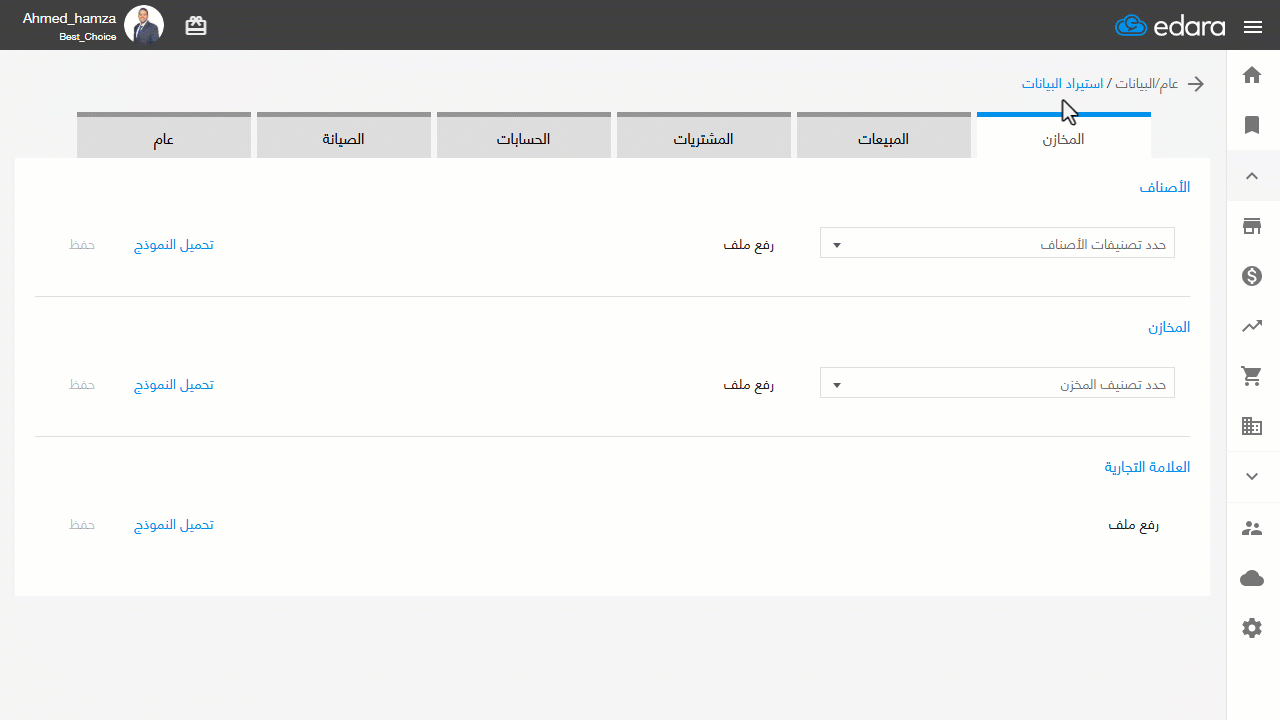
Task: Open the حدد تصنيفات الأصناف dropdown
Action: click(x=997, y=243)
